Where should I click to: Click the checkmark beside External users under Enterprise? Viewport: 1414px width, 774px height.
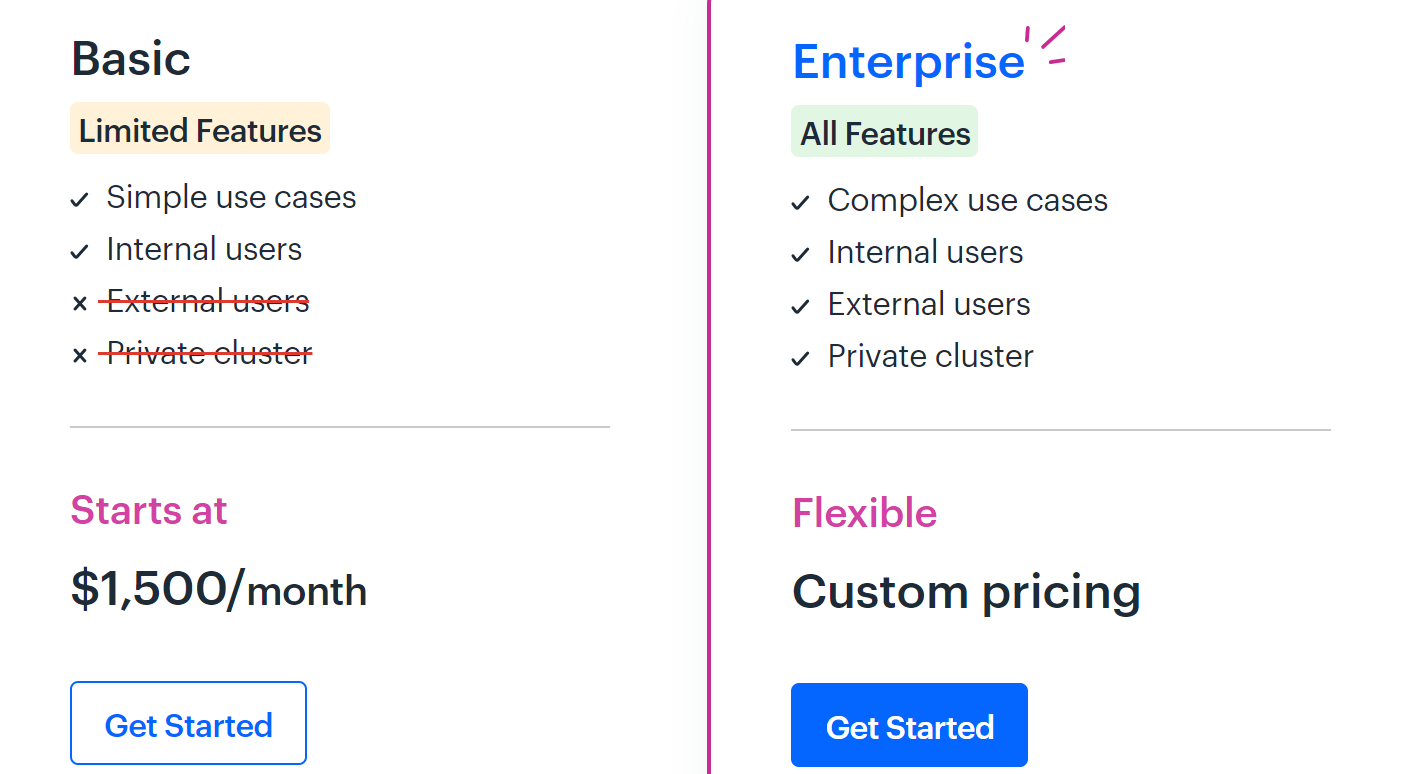[x=801, y=306]
